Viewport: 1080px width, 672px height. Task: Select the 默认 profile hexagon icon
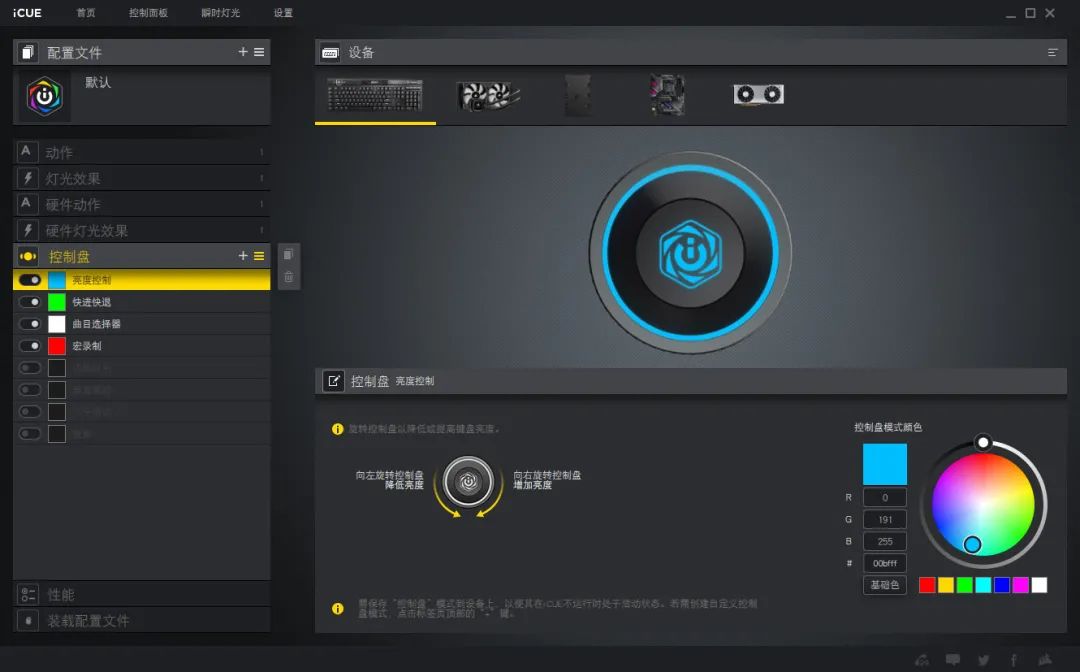(x=45, y=96)
